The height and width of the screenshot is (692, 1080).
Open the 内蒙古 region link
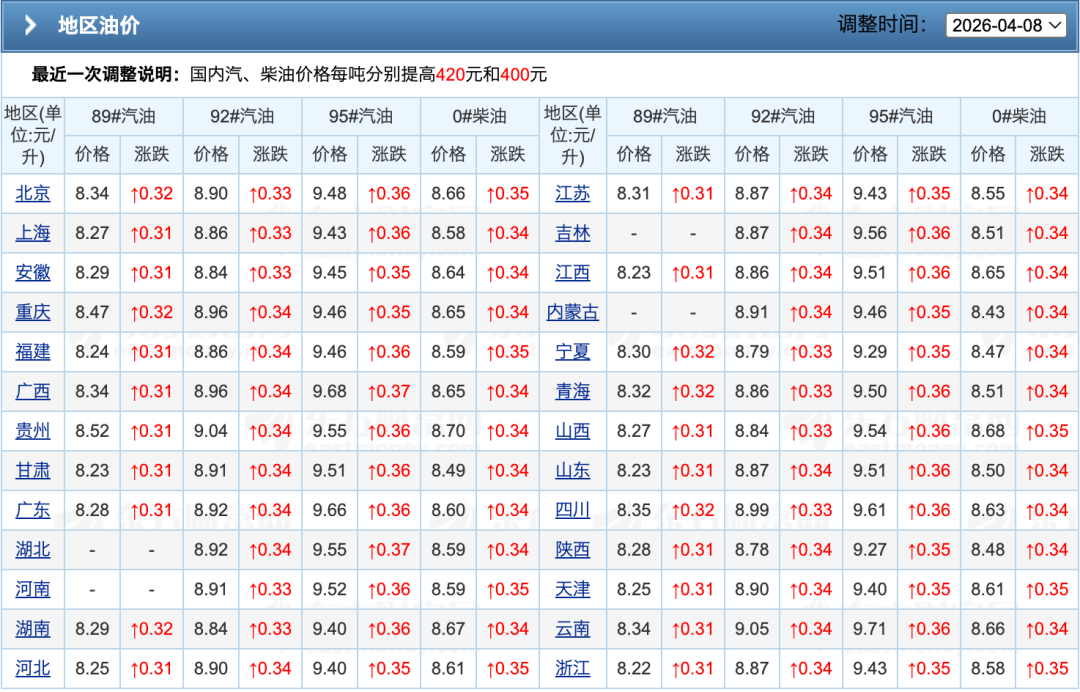pyautogui.click(x=572, y=312)
